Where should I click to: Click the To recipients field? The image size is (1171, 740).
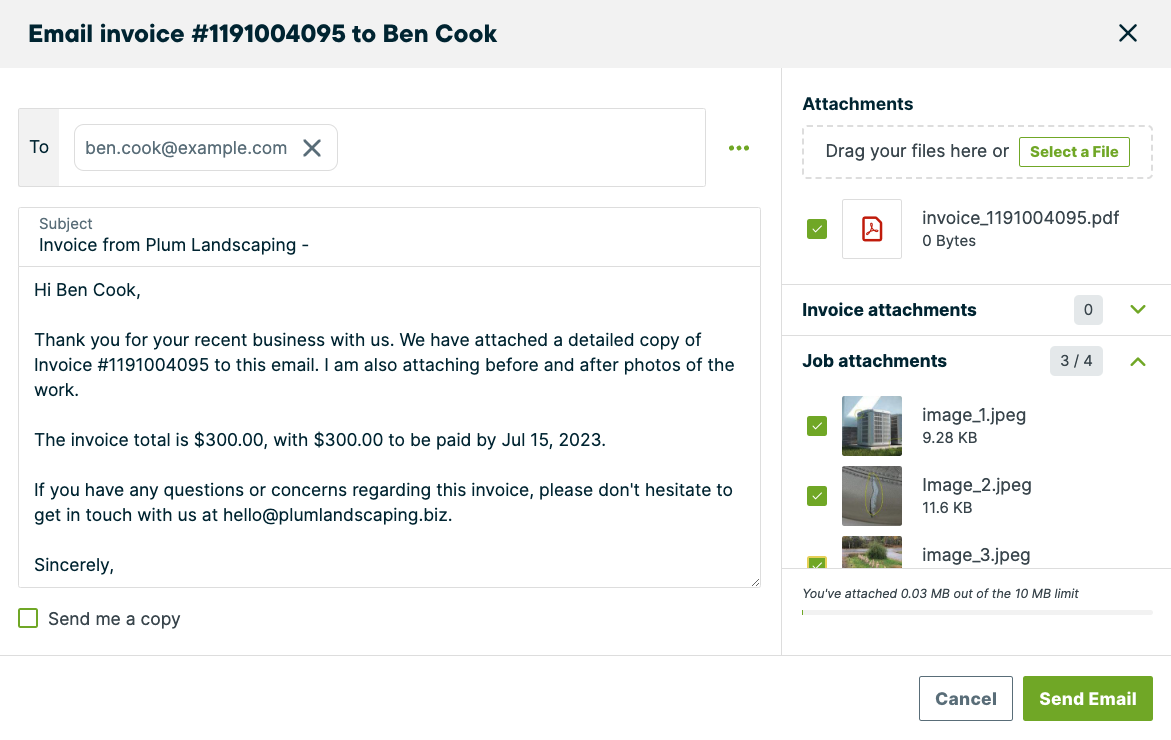pos(382,148)
